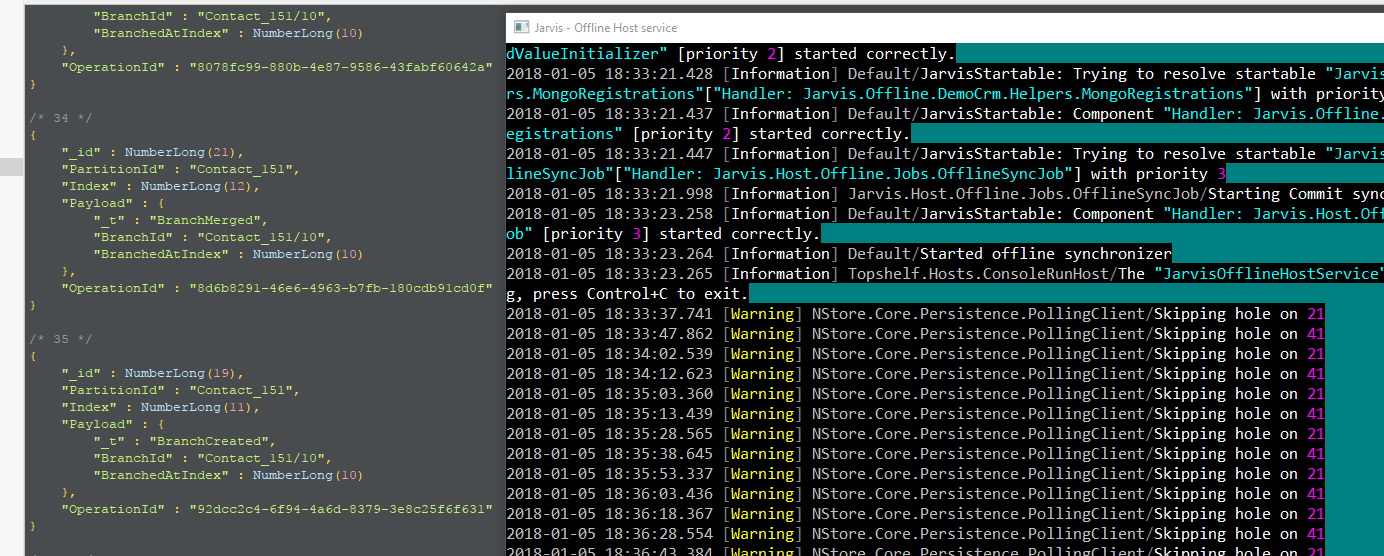Click OperationId value starting with 92dcc2c4
The height and width of the screenshot is (556, 1384).
pyautogui.click(x=342, y=509)
